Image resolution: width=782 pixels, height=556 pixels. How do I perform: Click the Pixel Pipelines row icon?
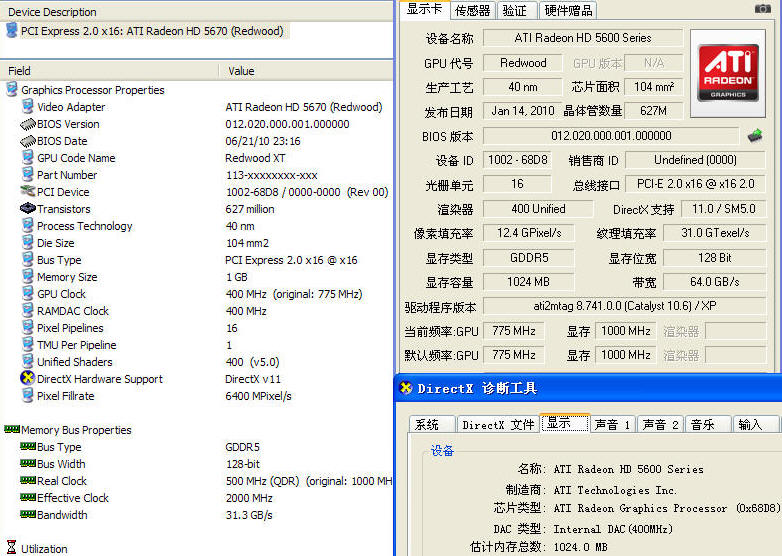[27, 327]
